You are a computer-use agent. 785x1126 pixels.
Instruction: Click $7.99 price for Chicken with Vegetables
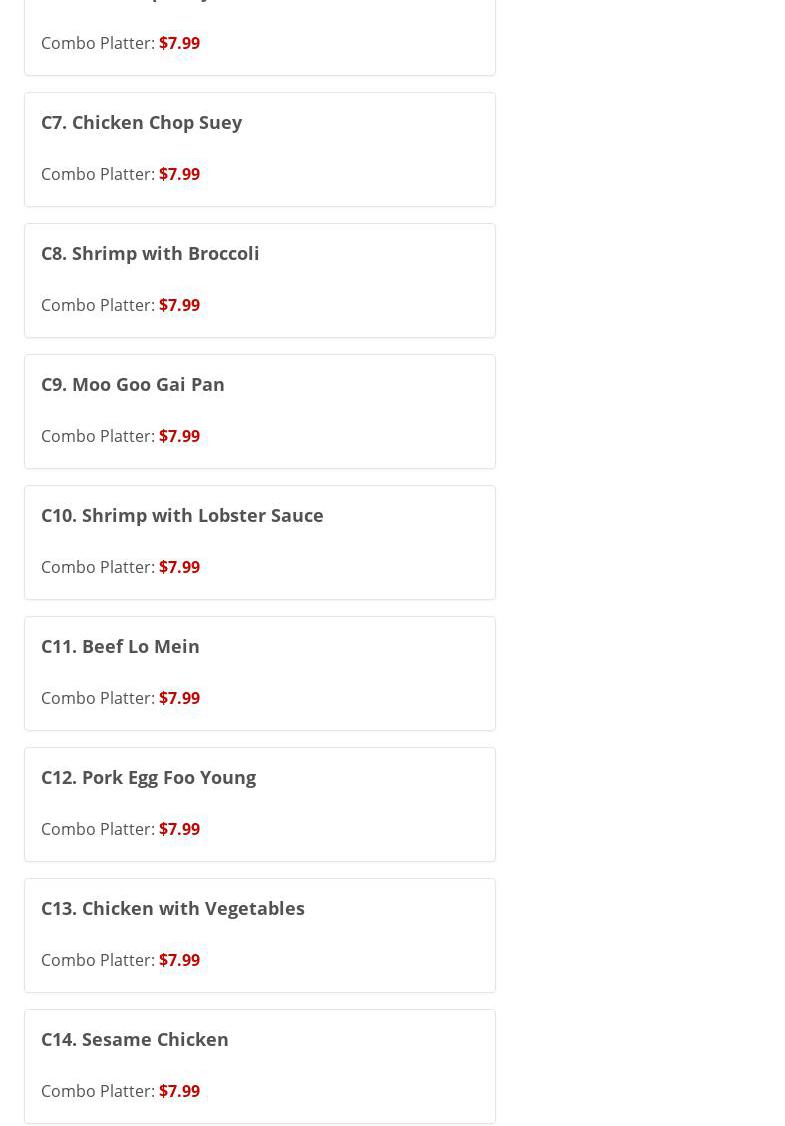(179, 960)
